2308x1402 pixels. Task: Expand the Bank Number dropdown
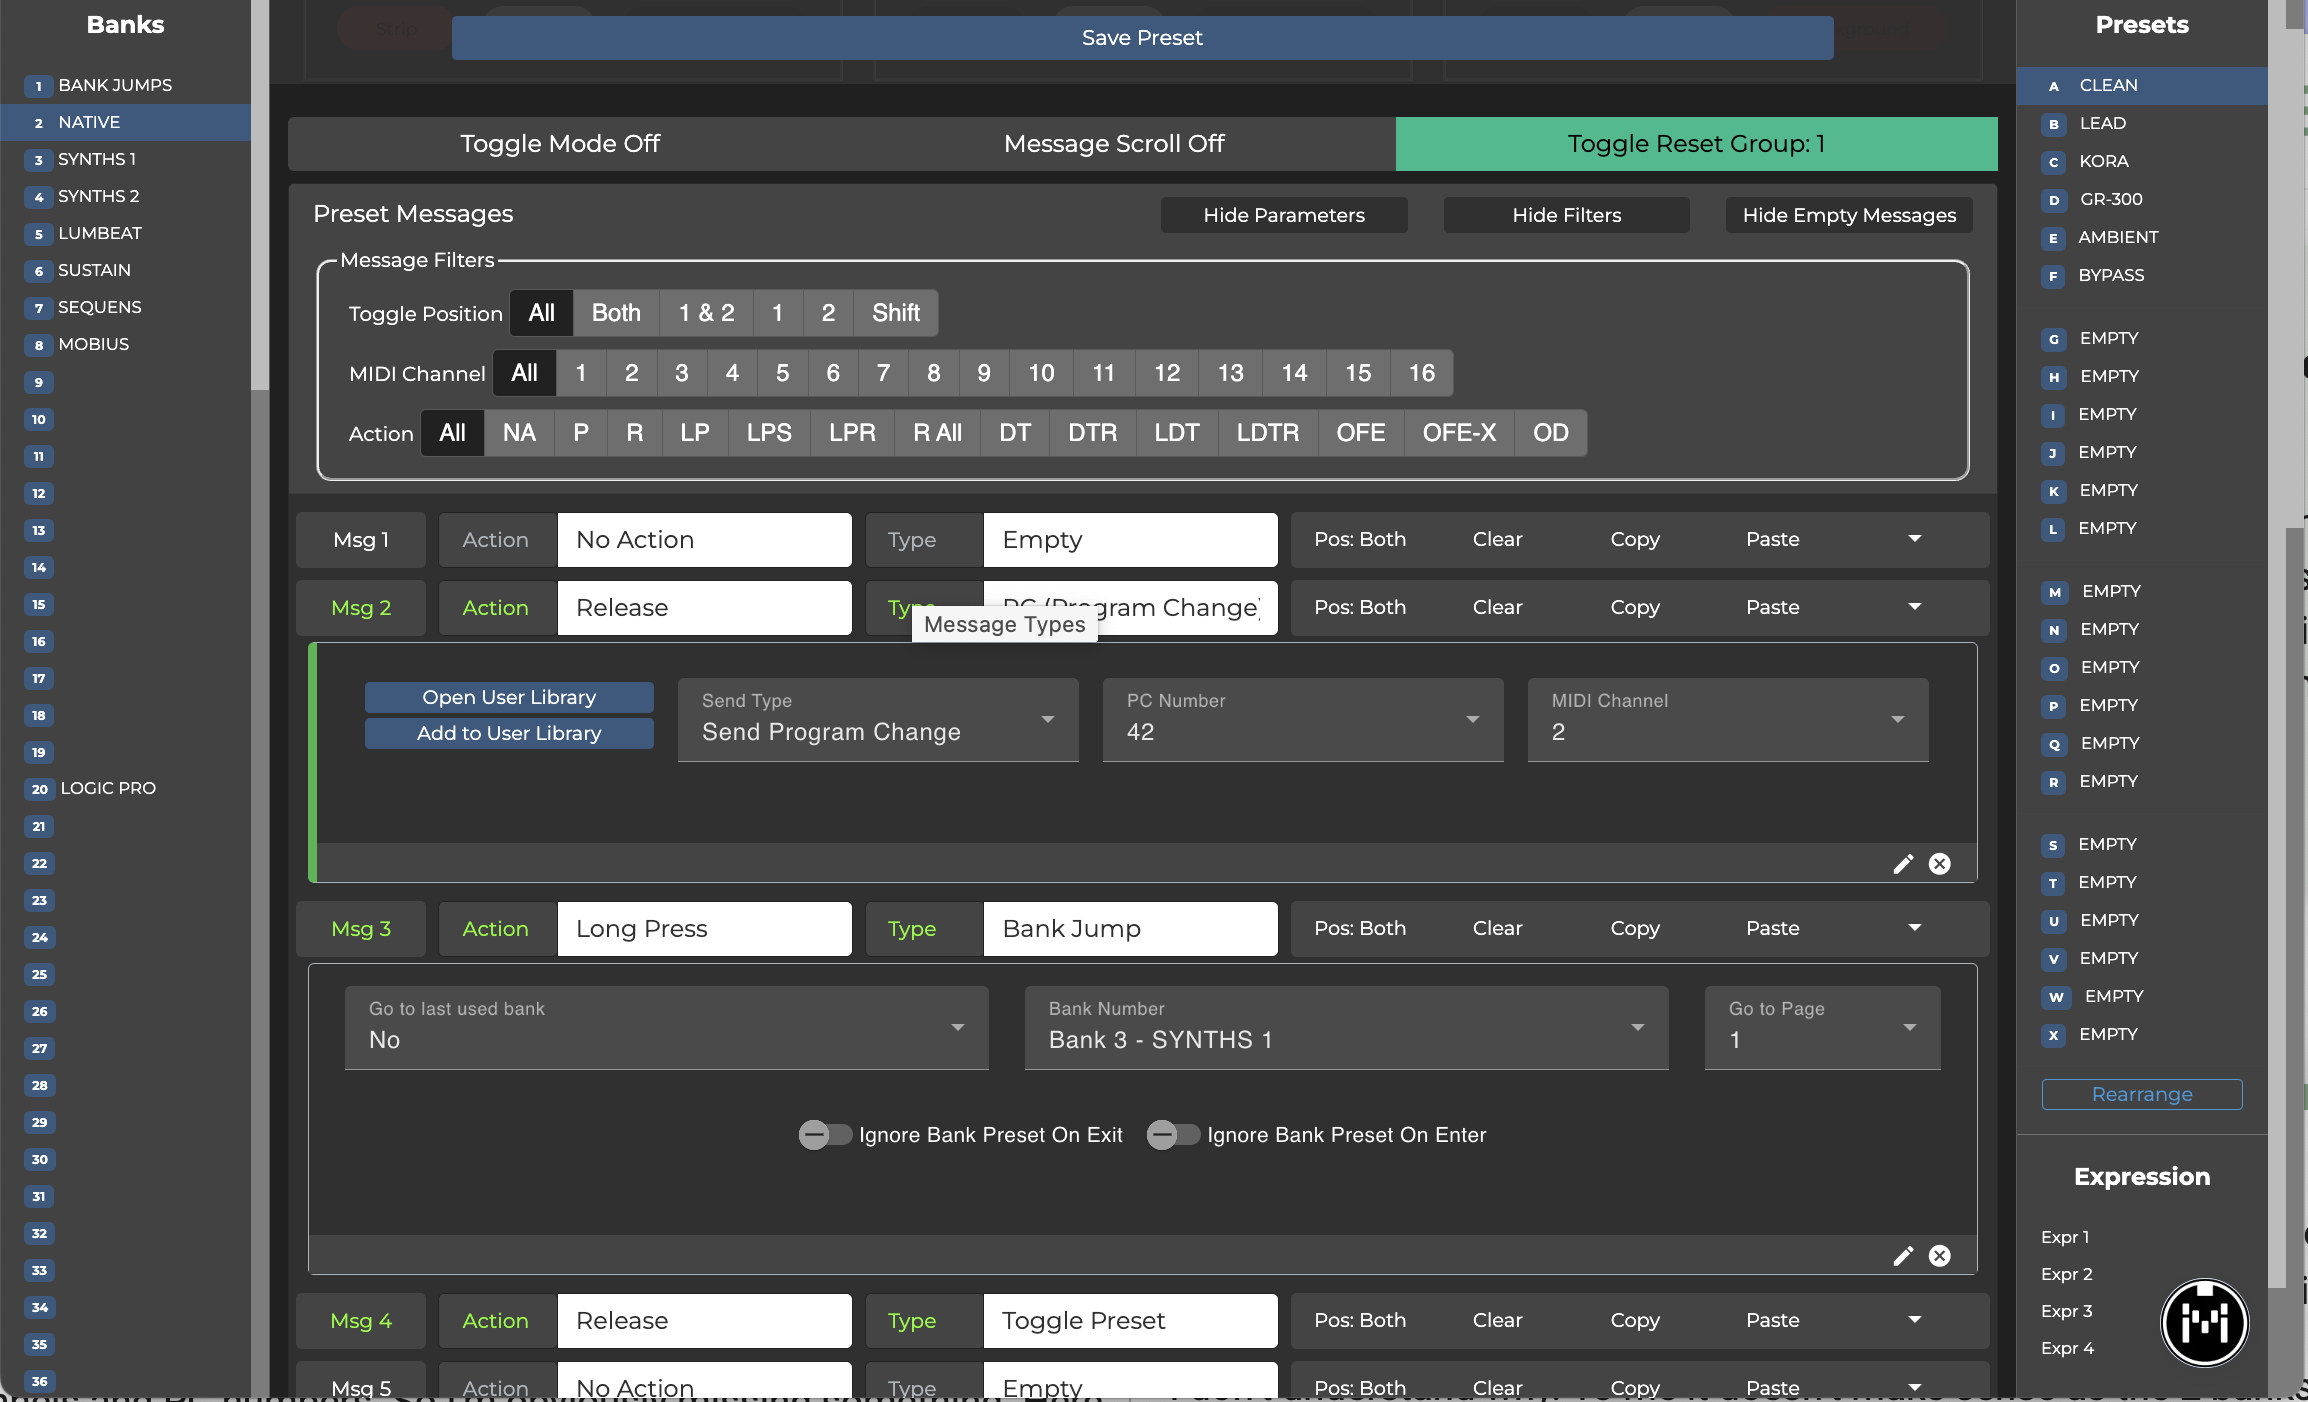1345,1028
